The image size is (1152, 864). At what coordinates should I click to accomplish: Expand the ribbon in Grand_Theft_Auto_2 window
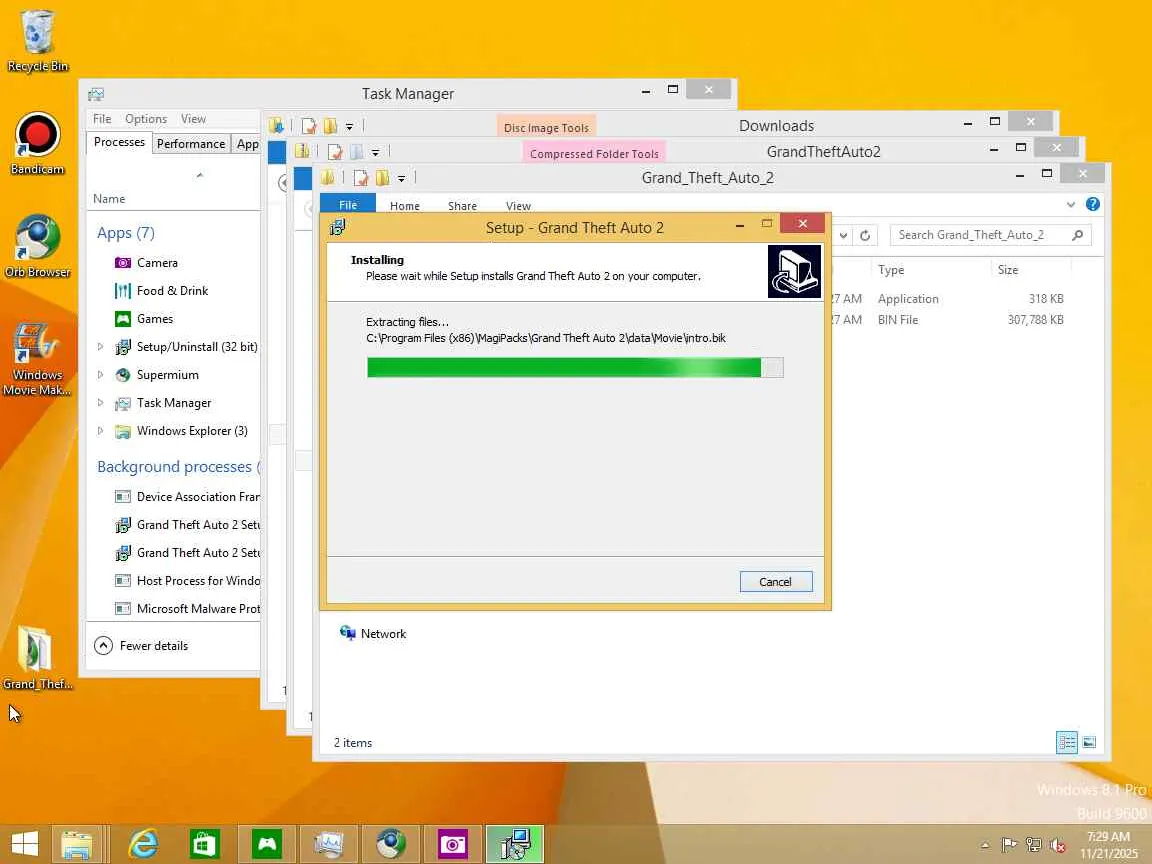1071,204
